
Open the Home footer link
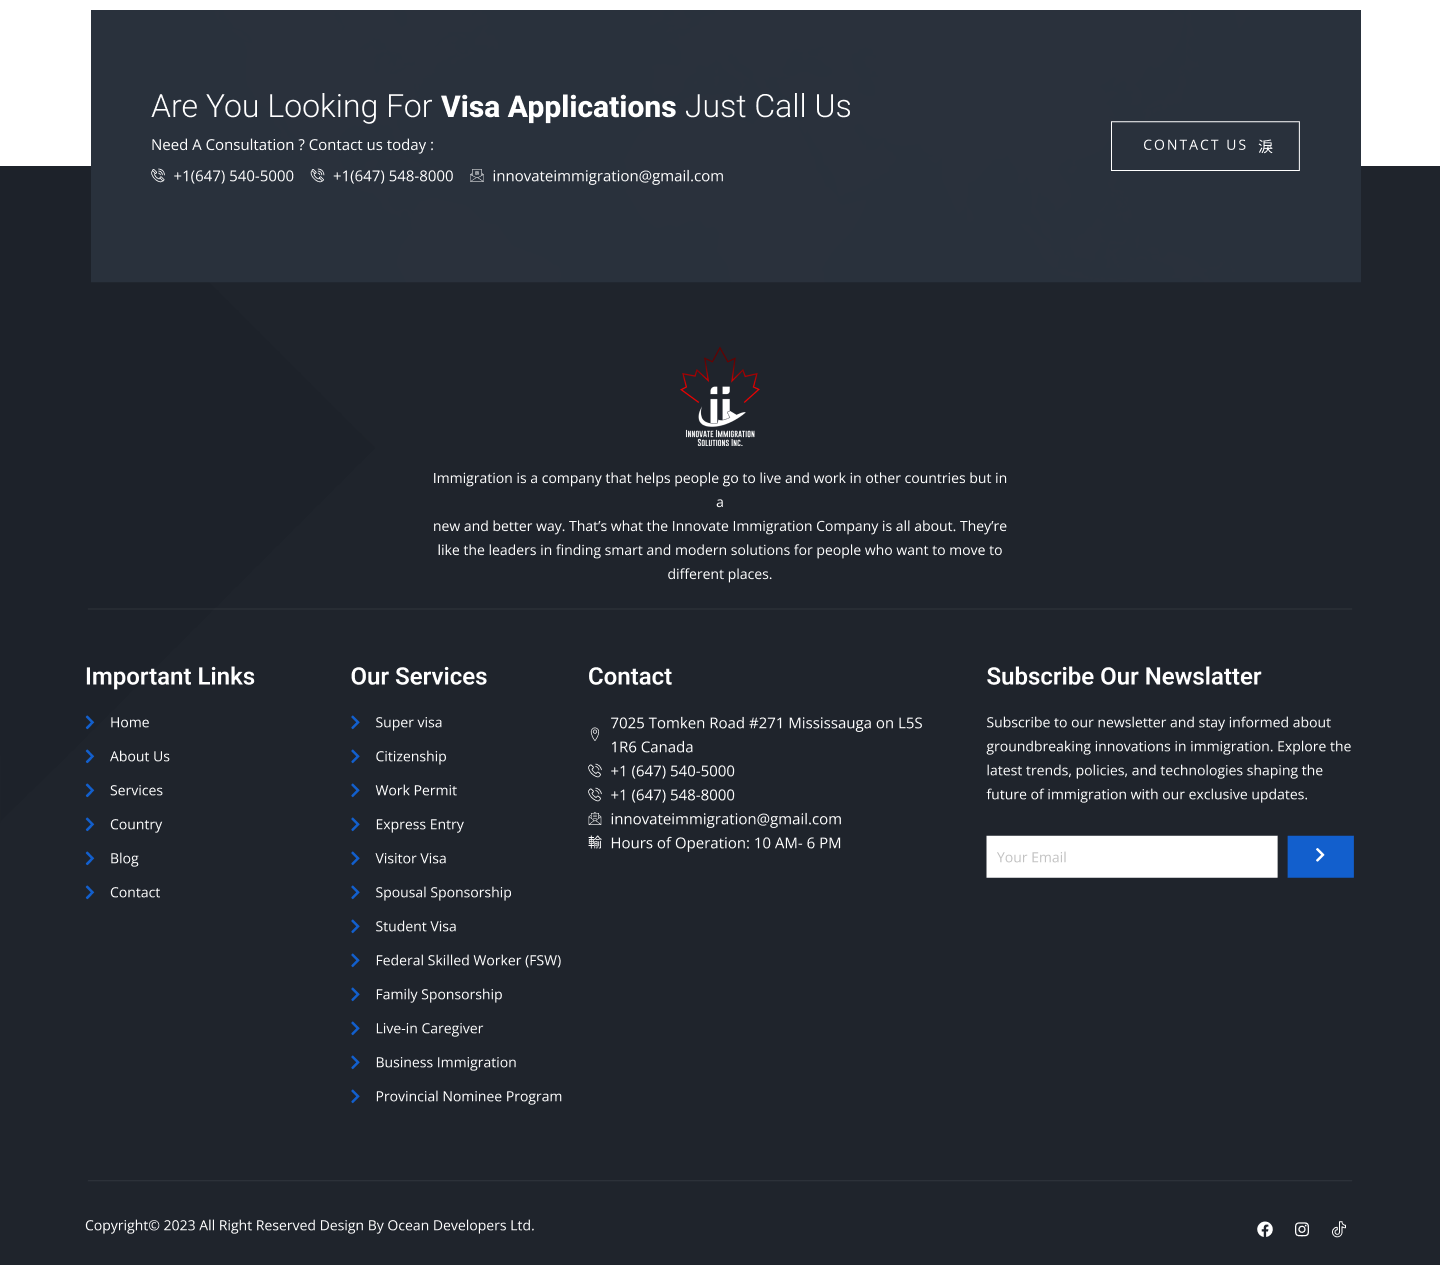coord(130,722)
